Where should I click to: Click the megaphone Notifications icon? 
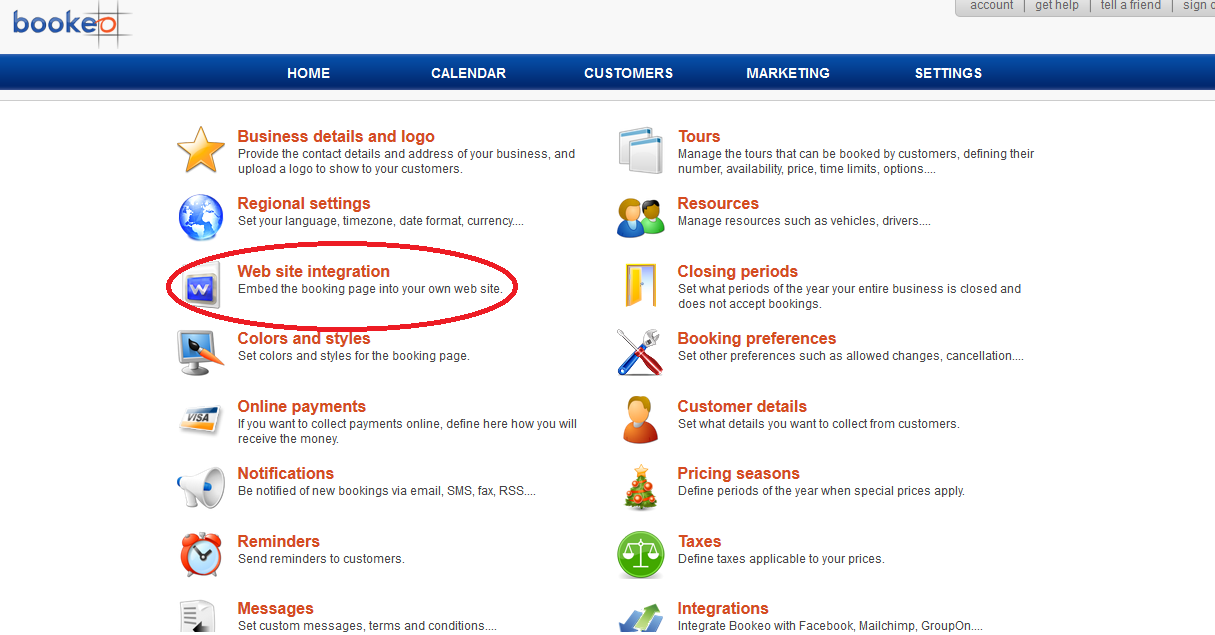tap(201, 487)
